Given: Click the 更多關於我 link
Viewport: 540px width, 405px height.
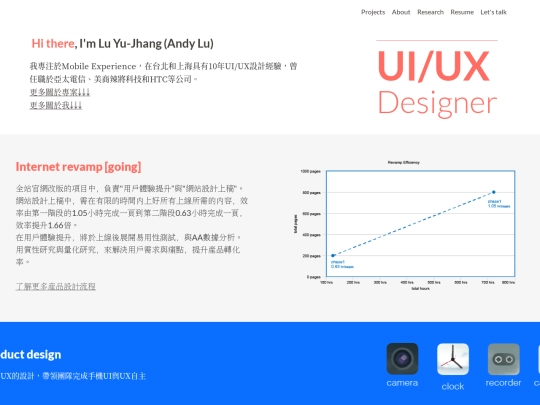Looking at the screenshot, I should [x=55, y=105].
